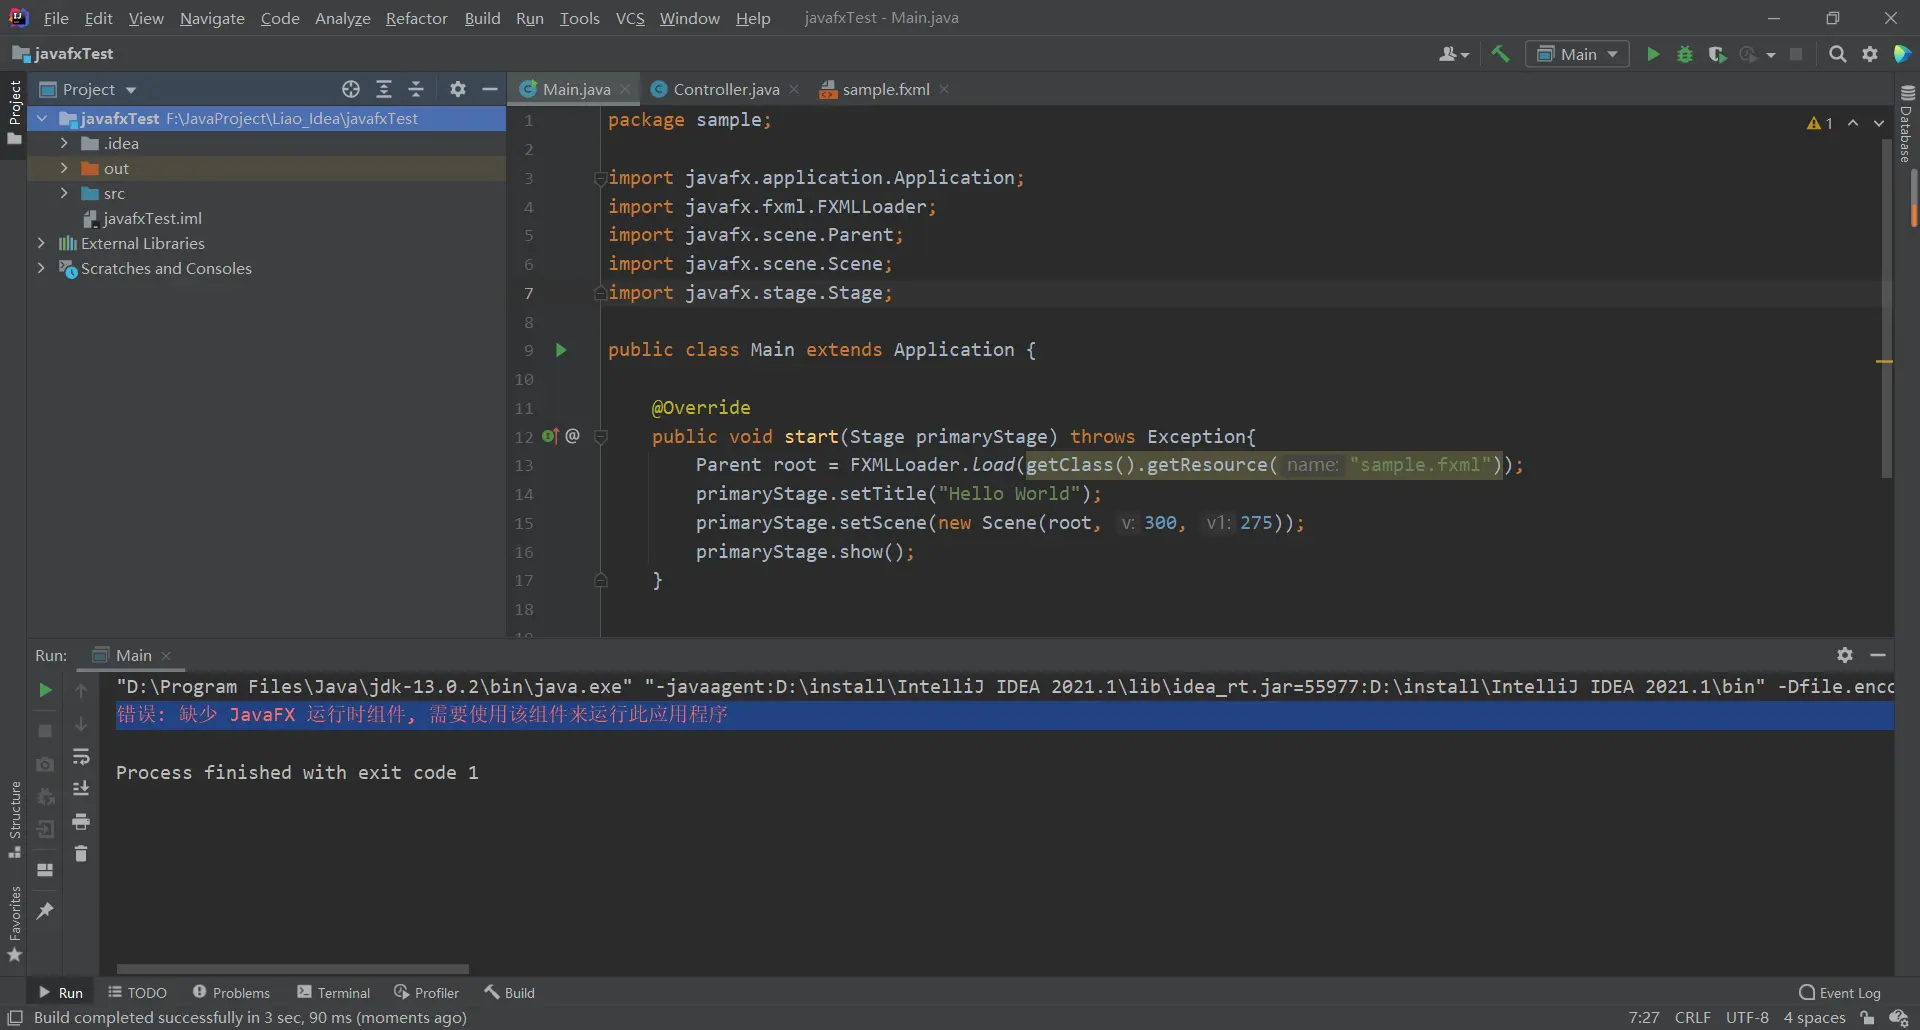This screenshot has width=1920, height=1030.
Task: Open the Event Log
Action: pos(1840,992)
